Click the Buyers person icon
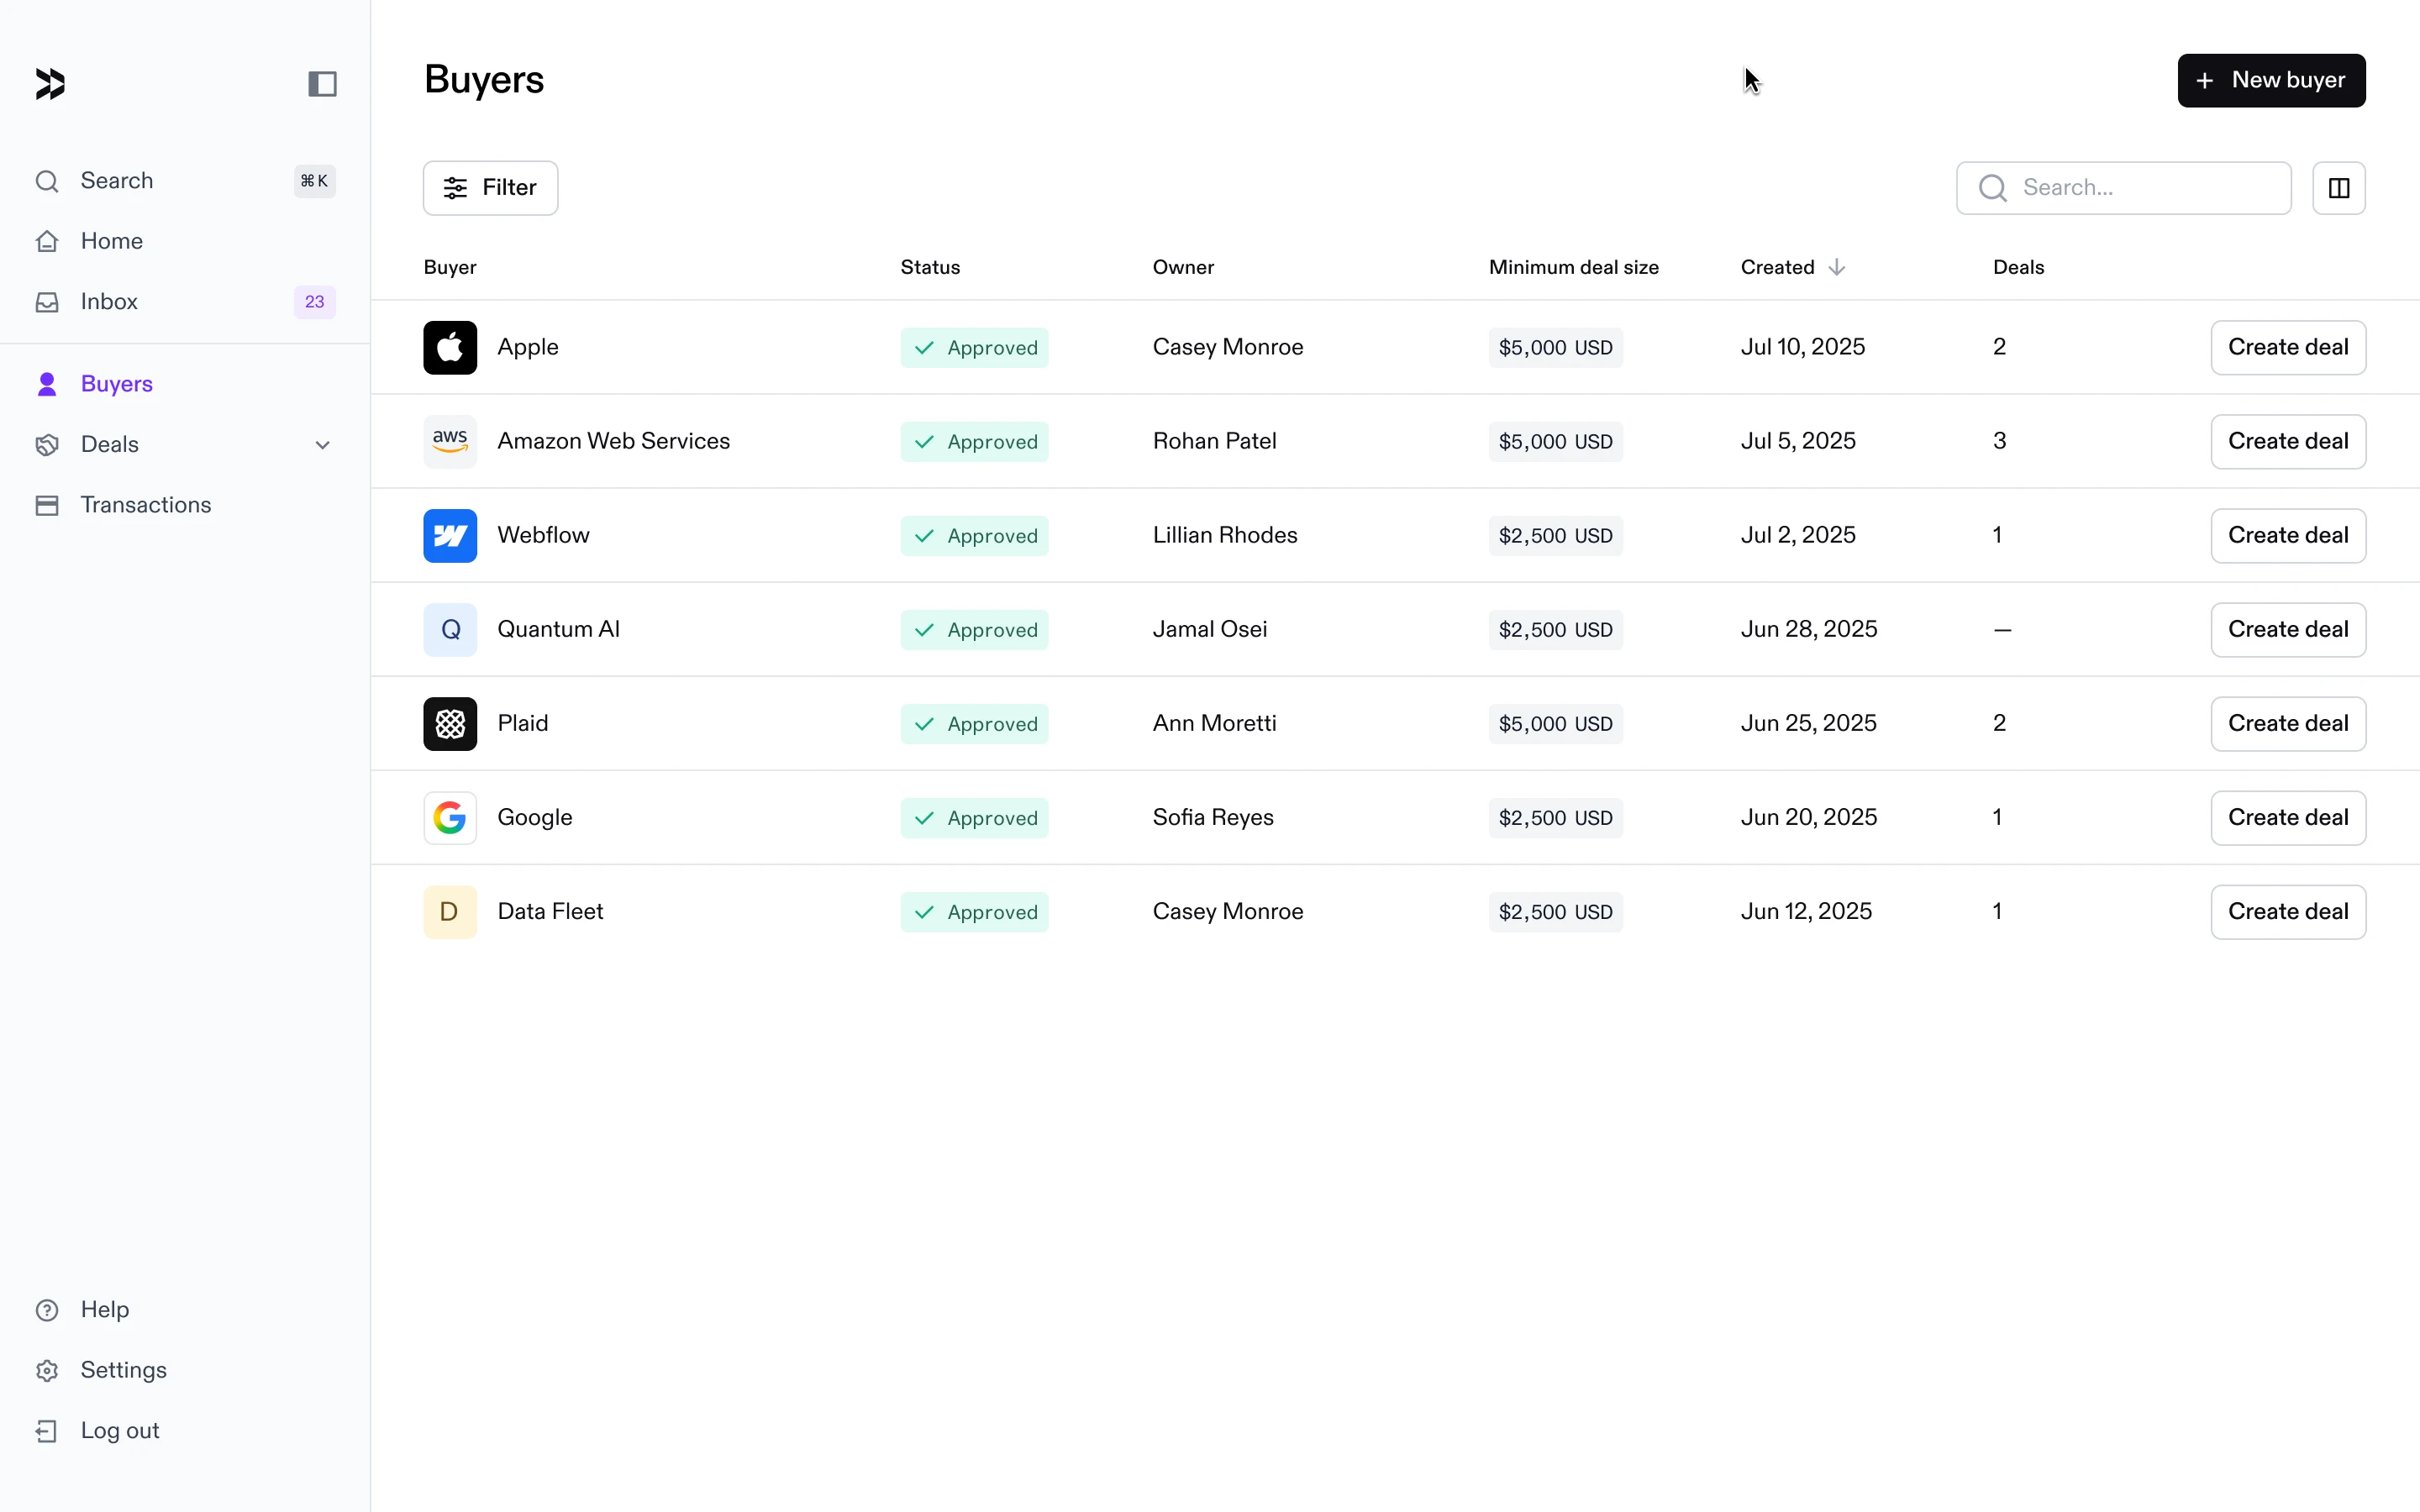The image size is (2420, 1512). coord(47,384)
